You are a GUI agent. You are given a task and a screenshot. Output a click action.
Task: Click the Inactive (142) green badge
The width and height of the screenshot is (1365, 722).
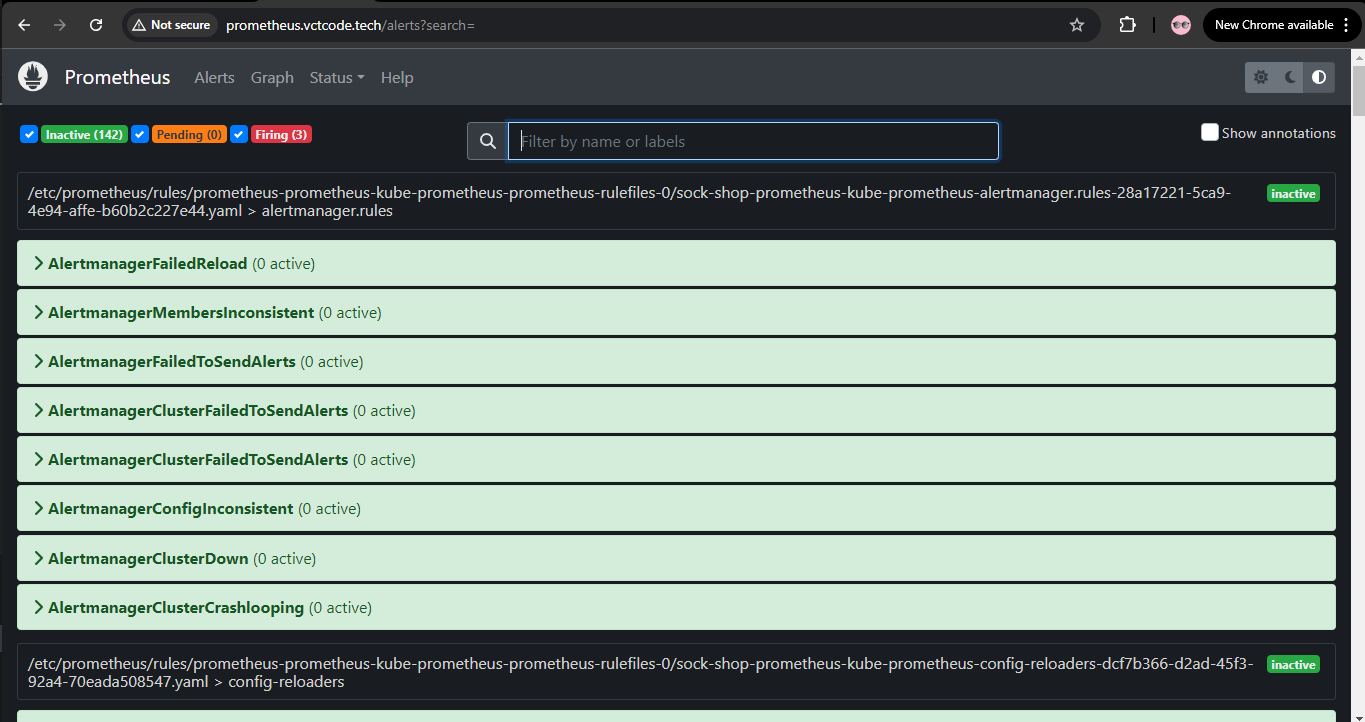[x=84, y=134]
